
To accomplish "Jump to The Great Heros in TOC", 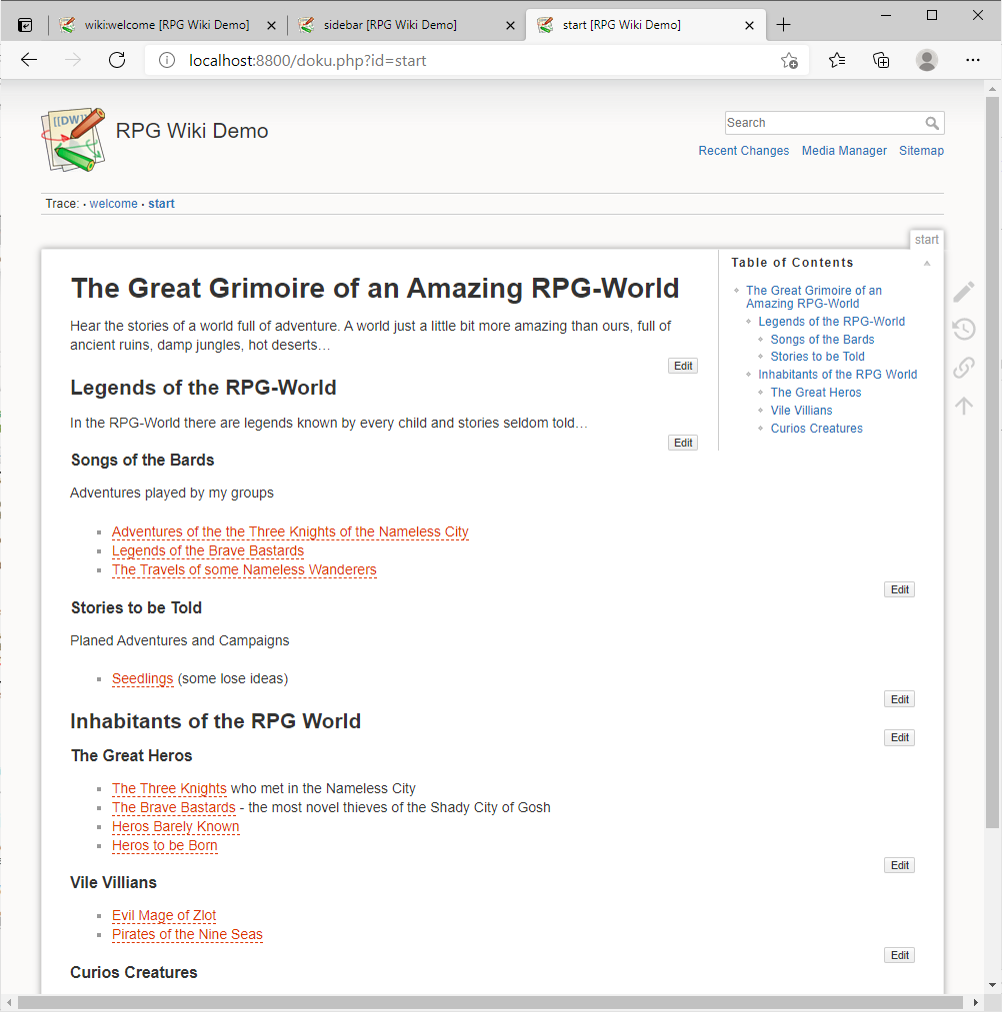I will pos(816,392).
